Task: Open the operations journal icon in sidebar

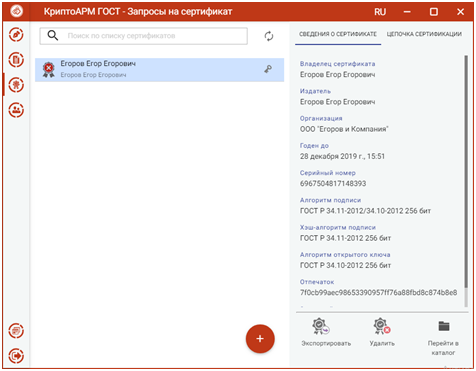Action: pos(16,331)
